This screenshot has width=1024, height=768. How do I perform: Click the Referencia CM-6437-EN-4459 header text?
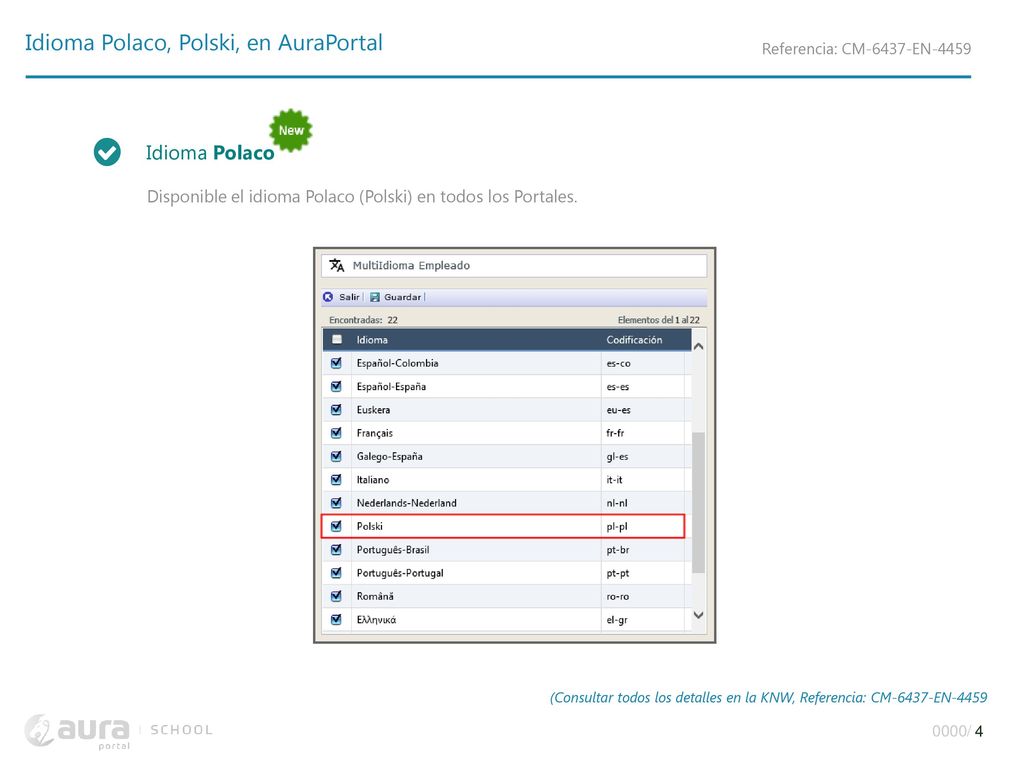[x=866, y=49]
